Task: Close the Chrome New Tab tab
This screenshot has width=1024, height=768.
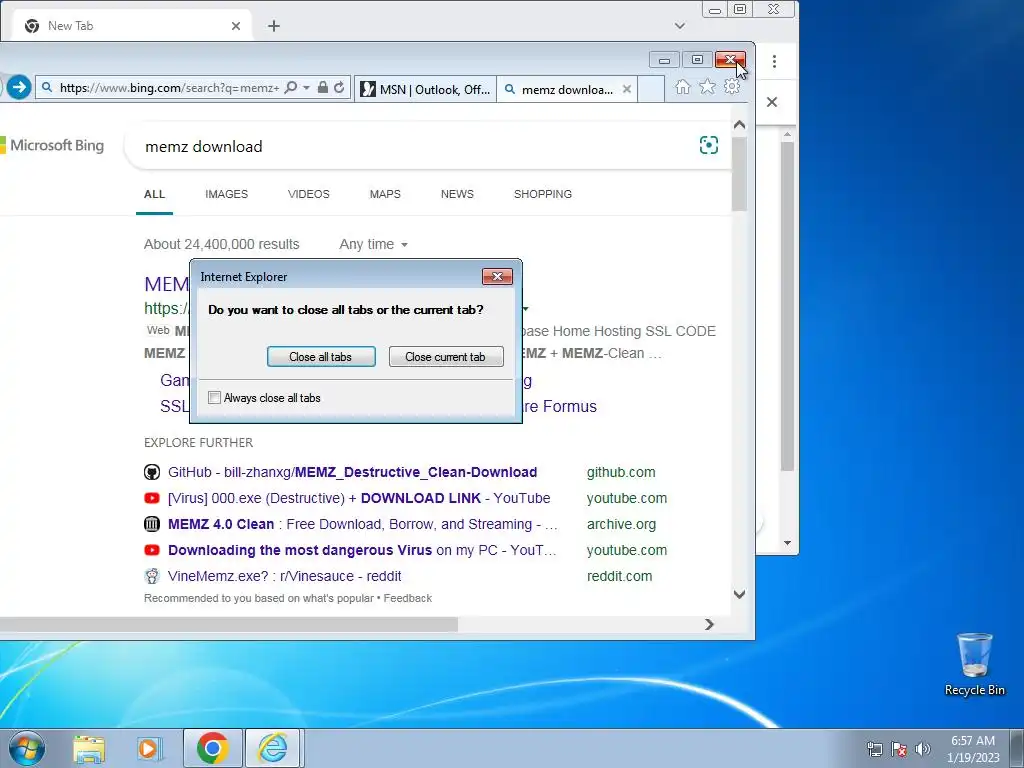Action: [236, 26]
